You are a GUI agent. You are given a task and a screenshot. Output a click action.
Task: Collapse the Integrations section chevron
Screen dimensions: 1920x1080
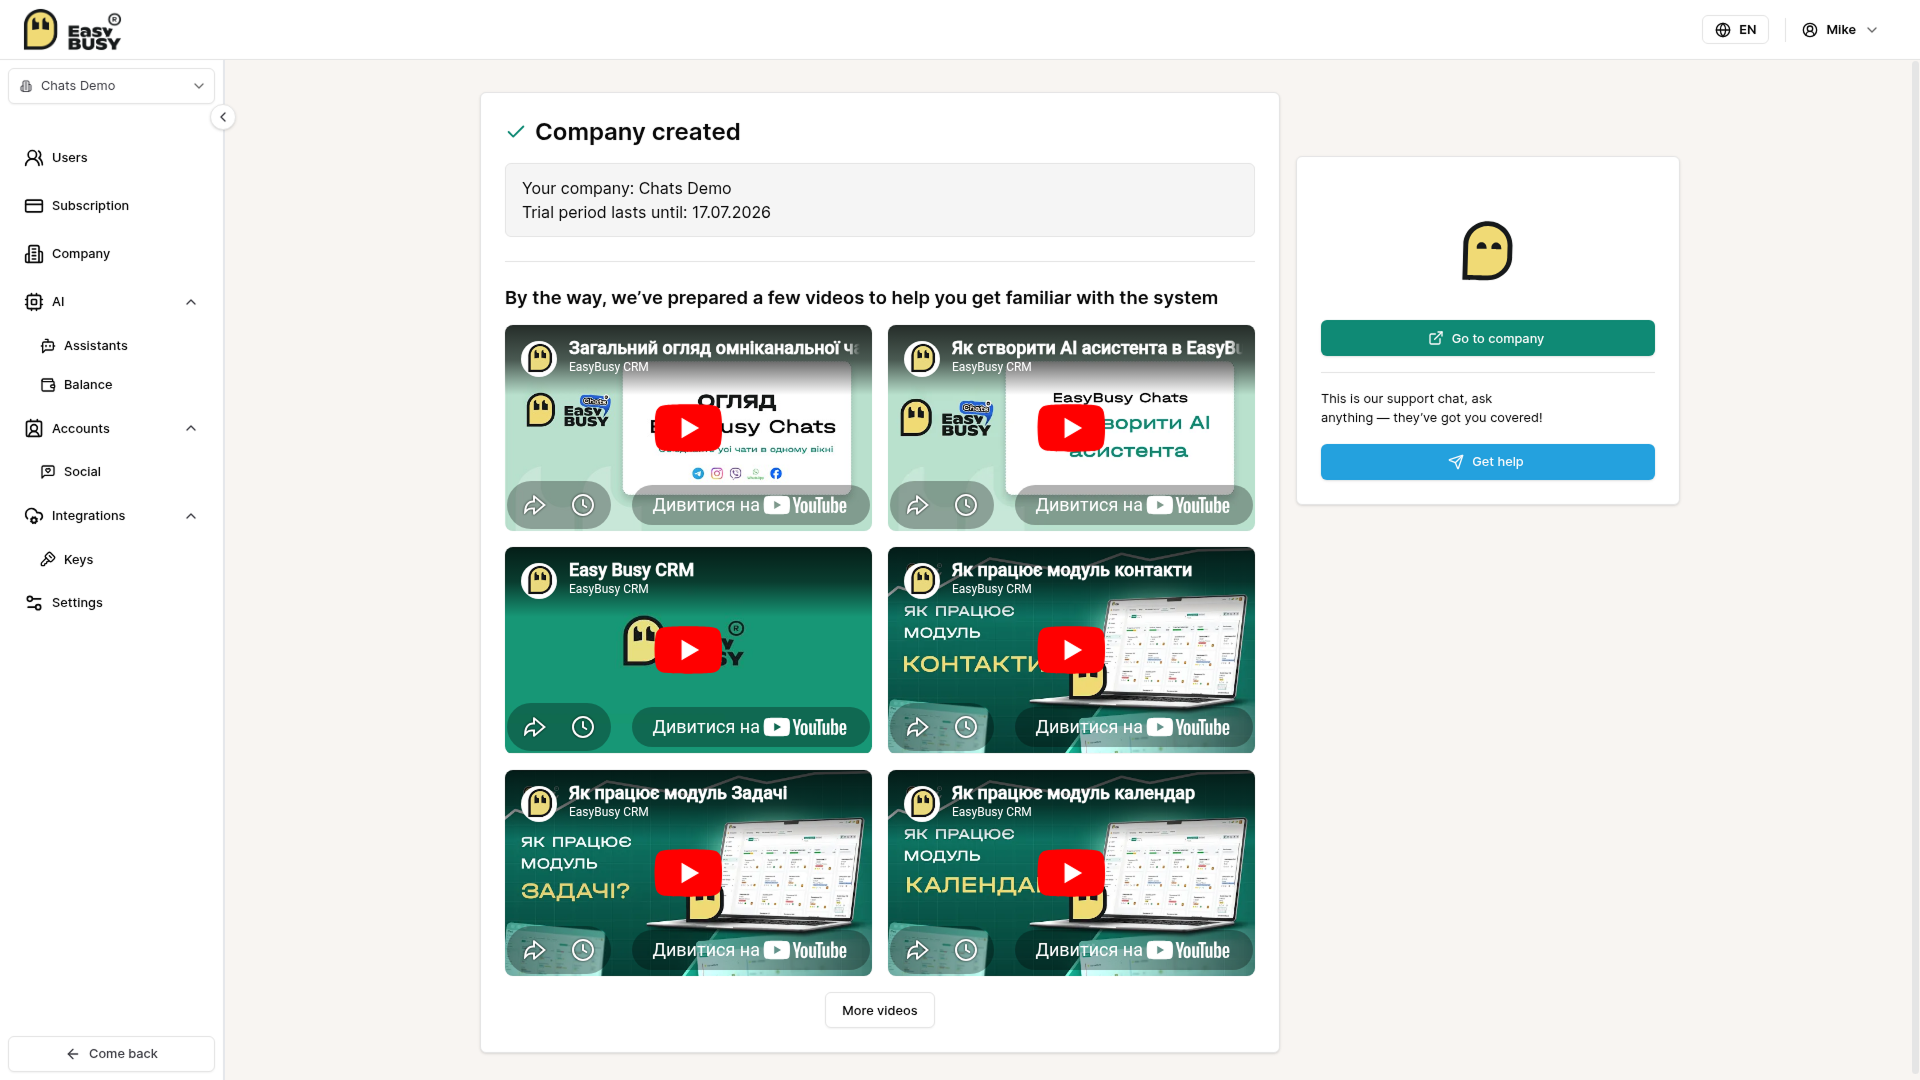[191, 516]
